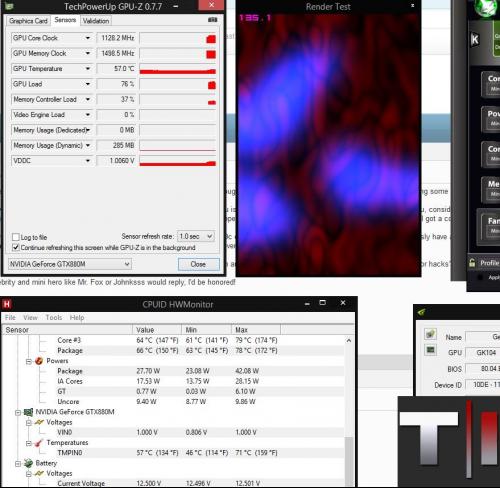Screen dimensions: 500x488
Task: Switch to the Graphics Card tab
Action: (28, 21)
